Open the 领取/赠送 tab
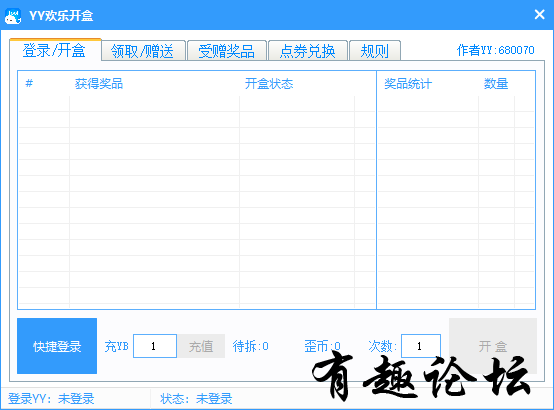The image size is (554, 410). point(143,51)
